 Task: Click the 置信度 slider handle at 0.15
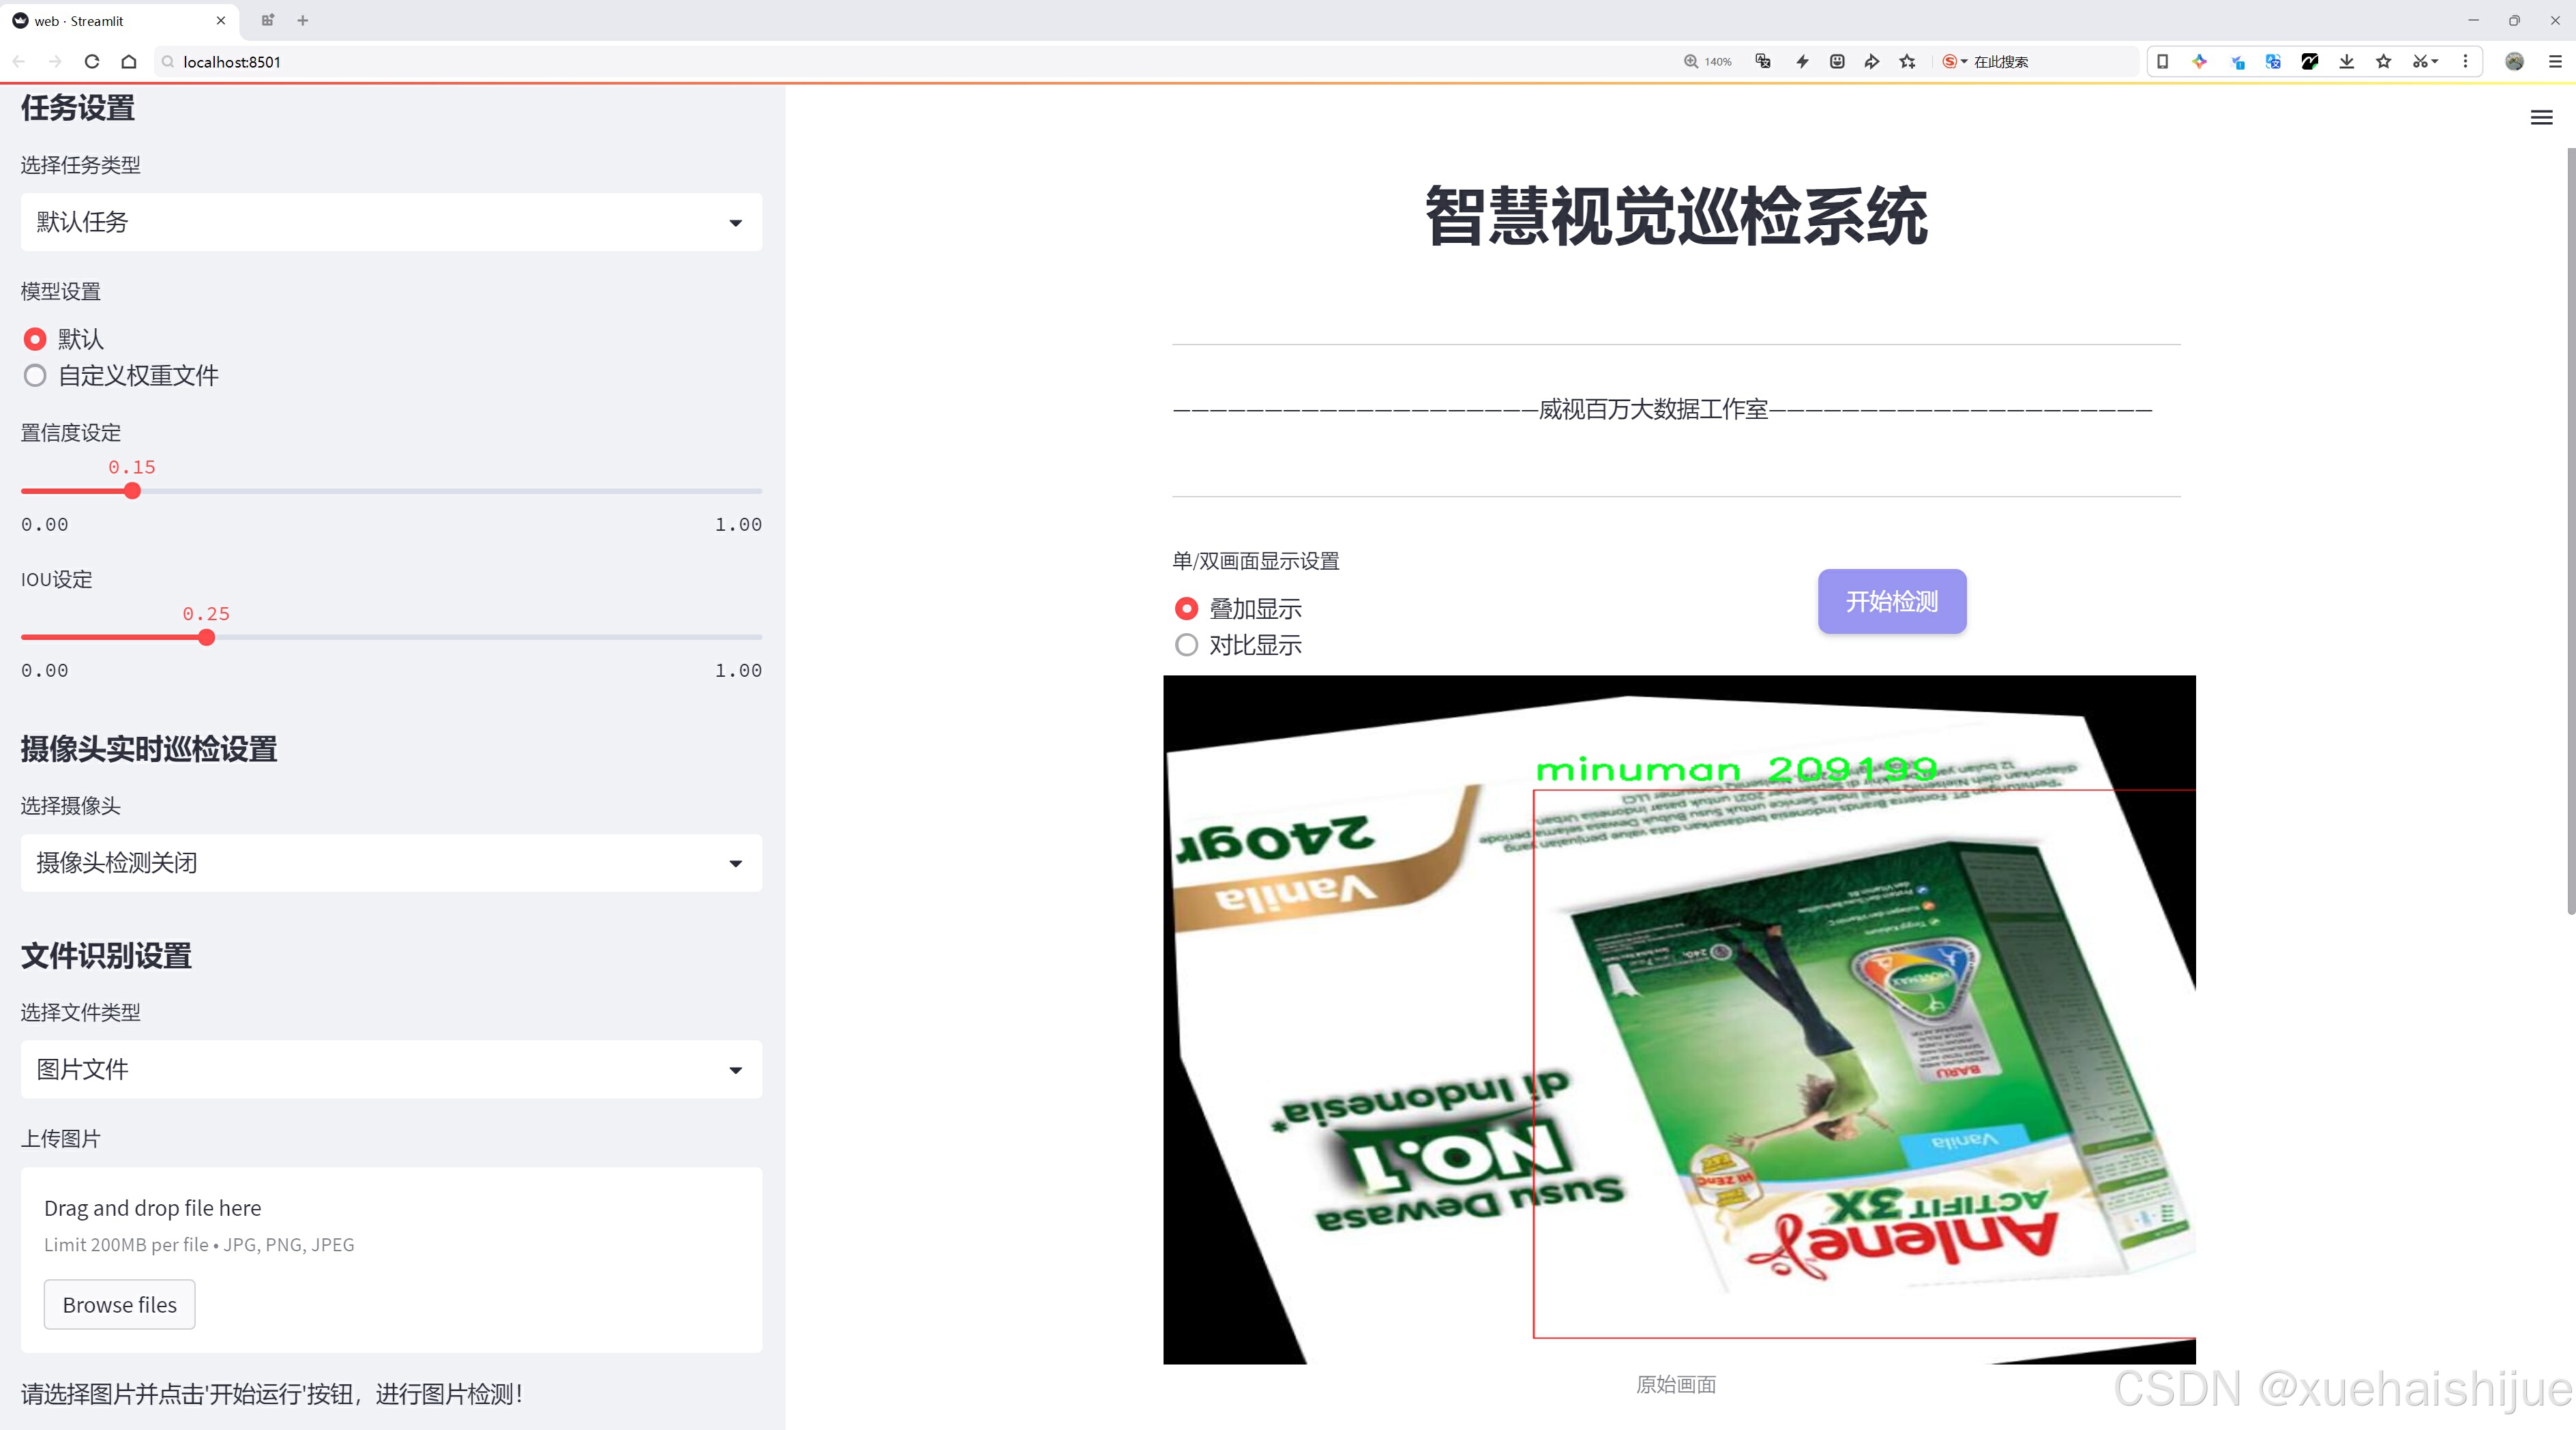(x=132, y=491)
